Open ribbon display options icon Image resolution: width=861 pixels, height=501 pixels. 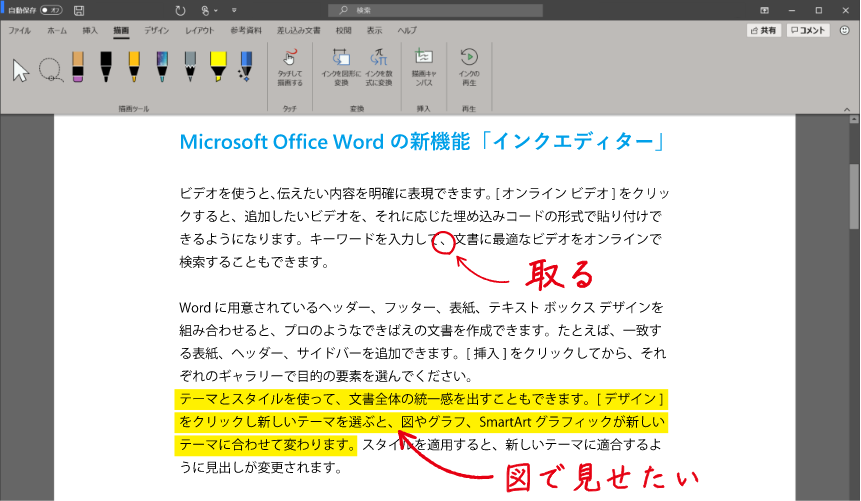764,10
